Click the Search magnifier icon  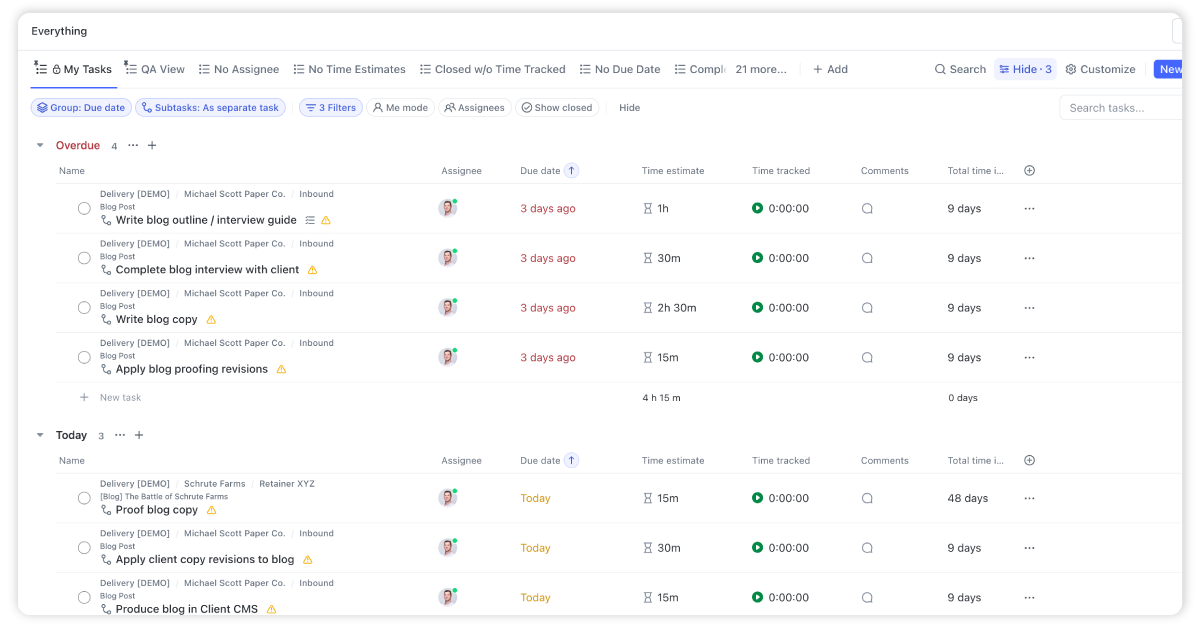[x=940, y=69]
